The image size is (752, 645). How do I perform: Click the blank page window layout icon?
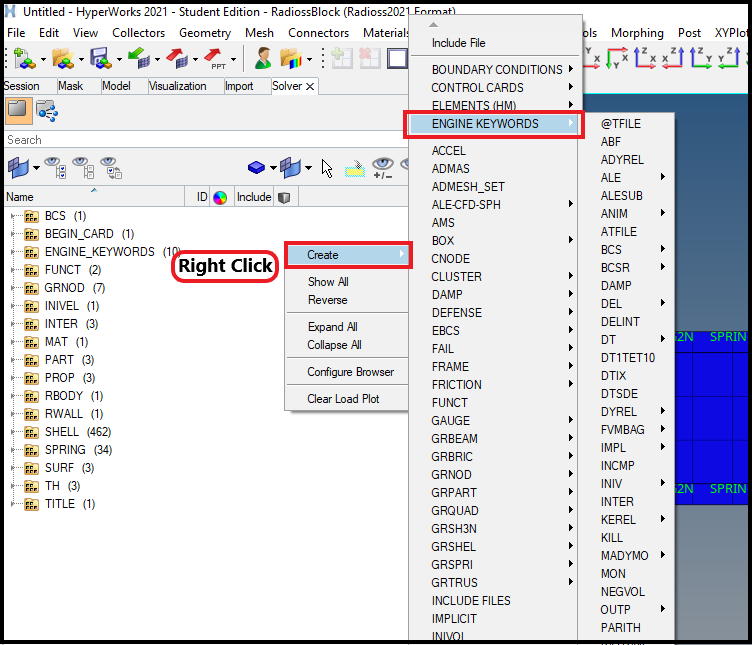(397, 59)
